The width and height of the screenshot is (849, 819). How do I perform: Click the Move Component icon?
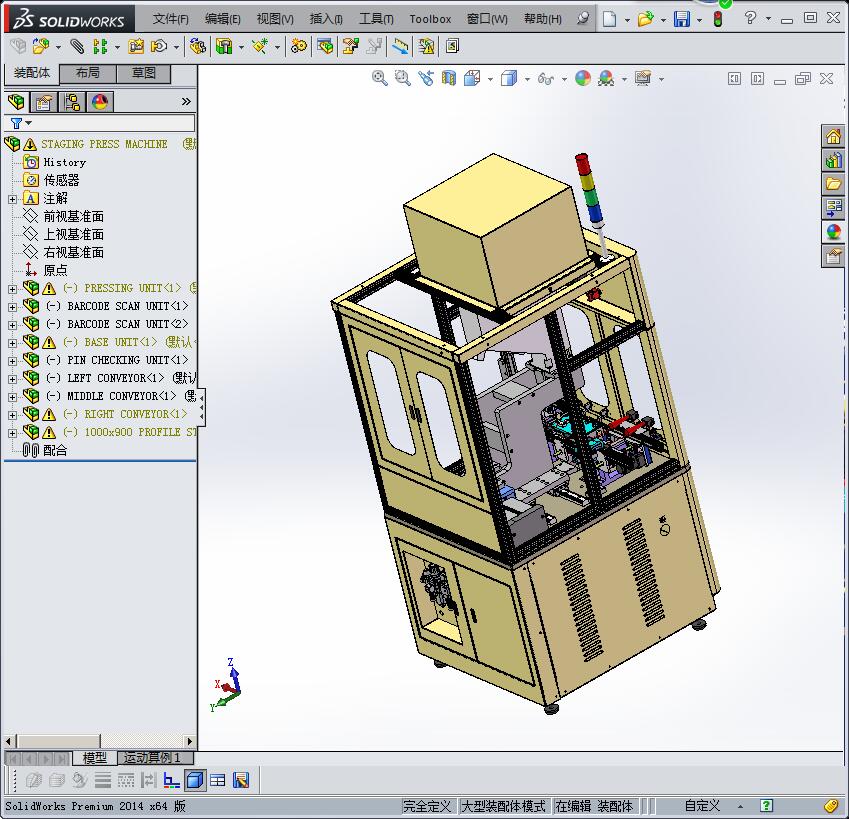(x=159, y=47)
